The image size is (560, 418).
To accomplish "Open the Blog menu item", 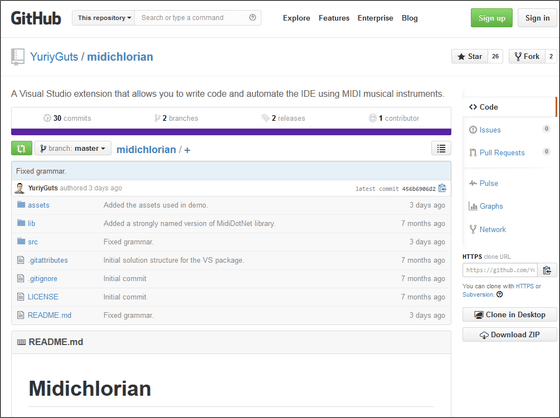I will [x=409, y=18].
